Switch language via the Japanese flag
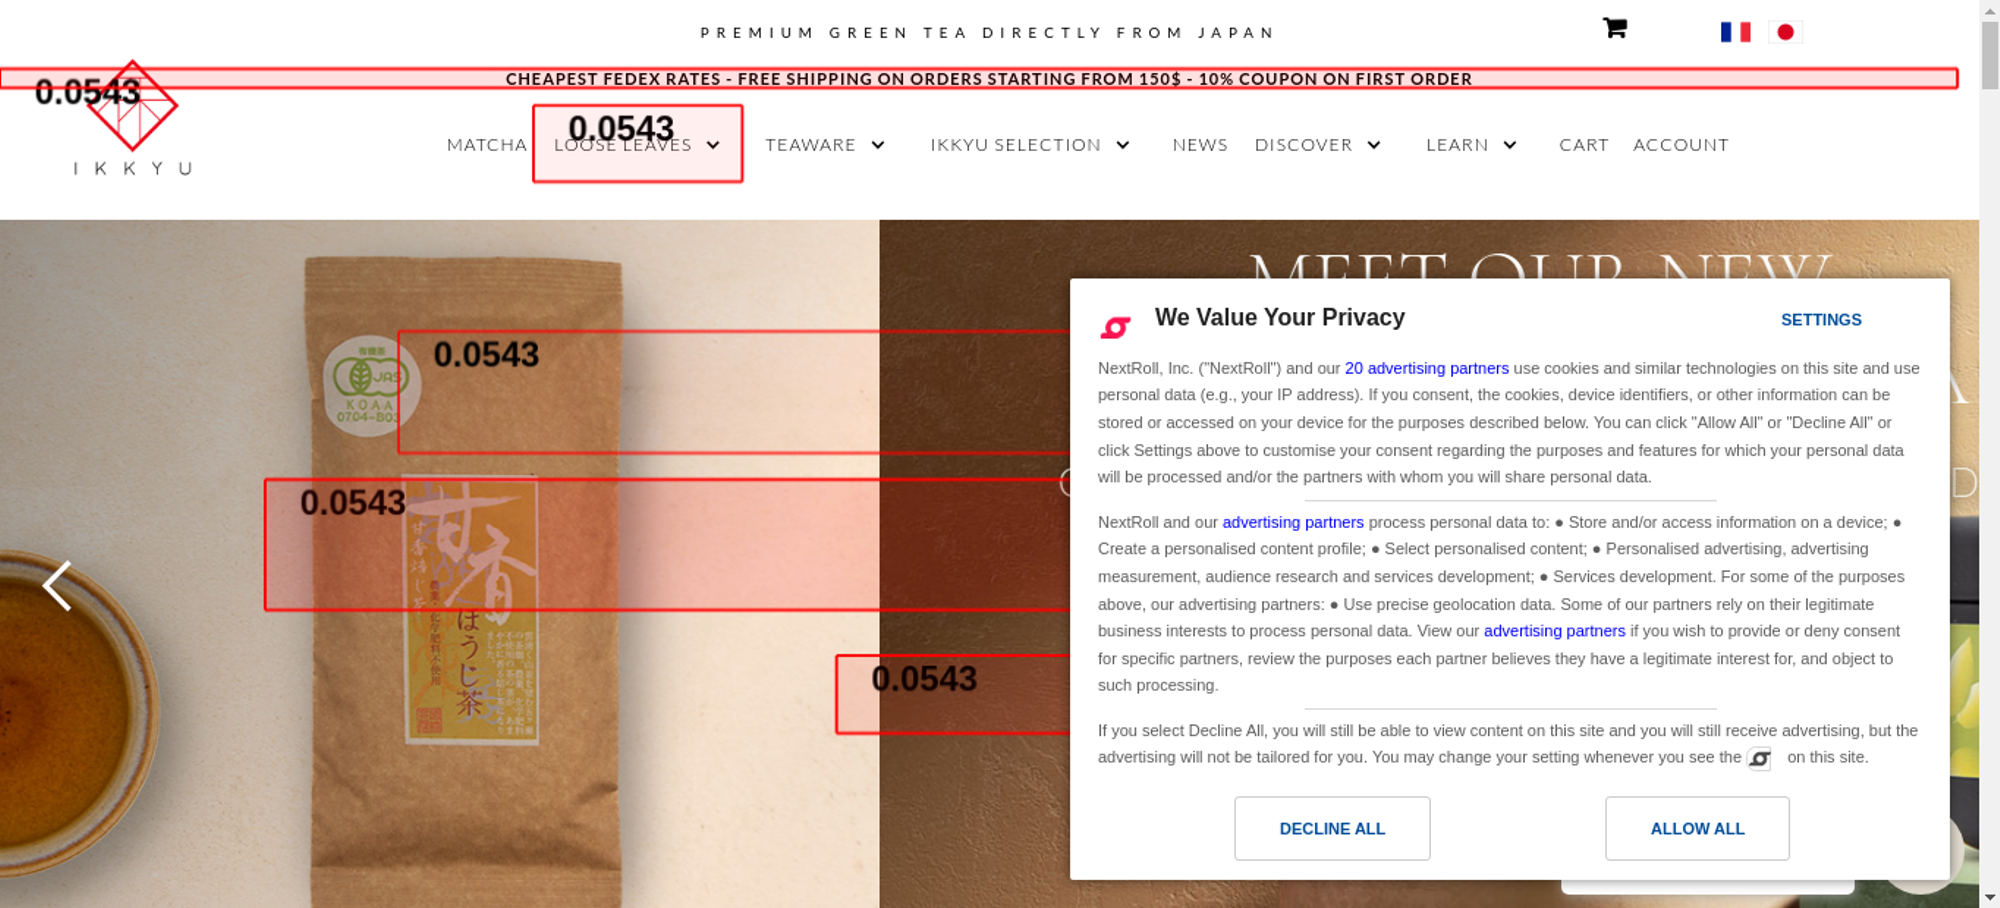2000x908 pixels. point(1785,32)
